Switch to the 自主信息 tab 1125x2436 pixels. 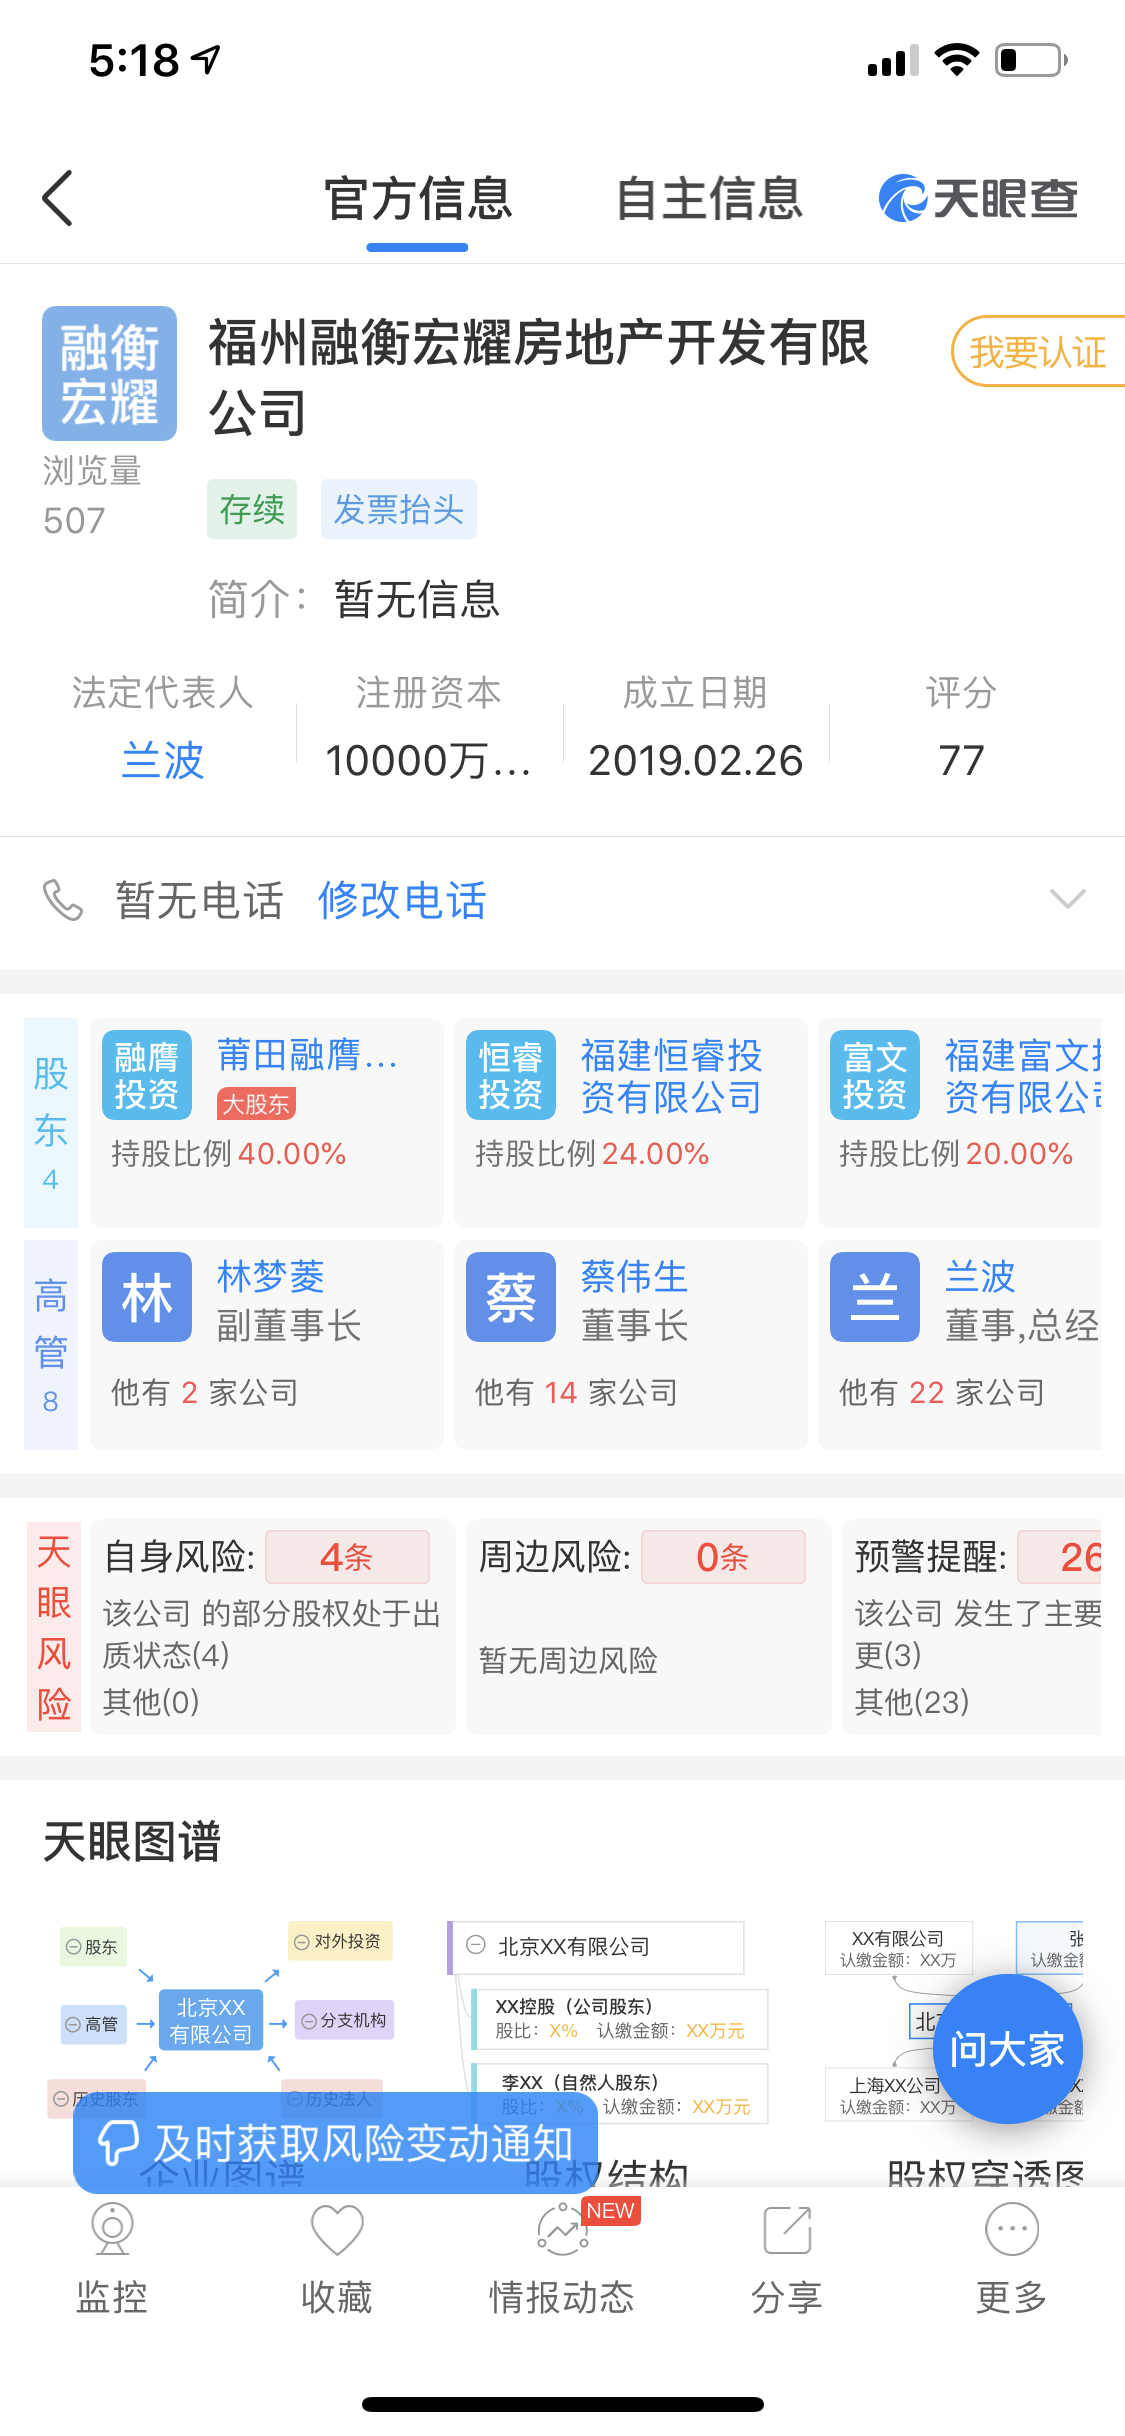tap(709, 198)
